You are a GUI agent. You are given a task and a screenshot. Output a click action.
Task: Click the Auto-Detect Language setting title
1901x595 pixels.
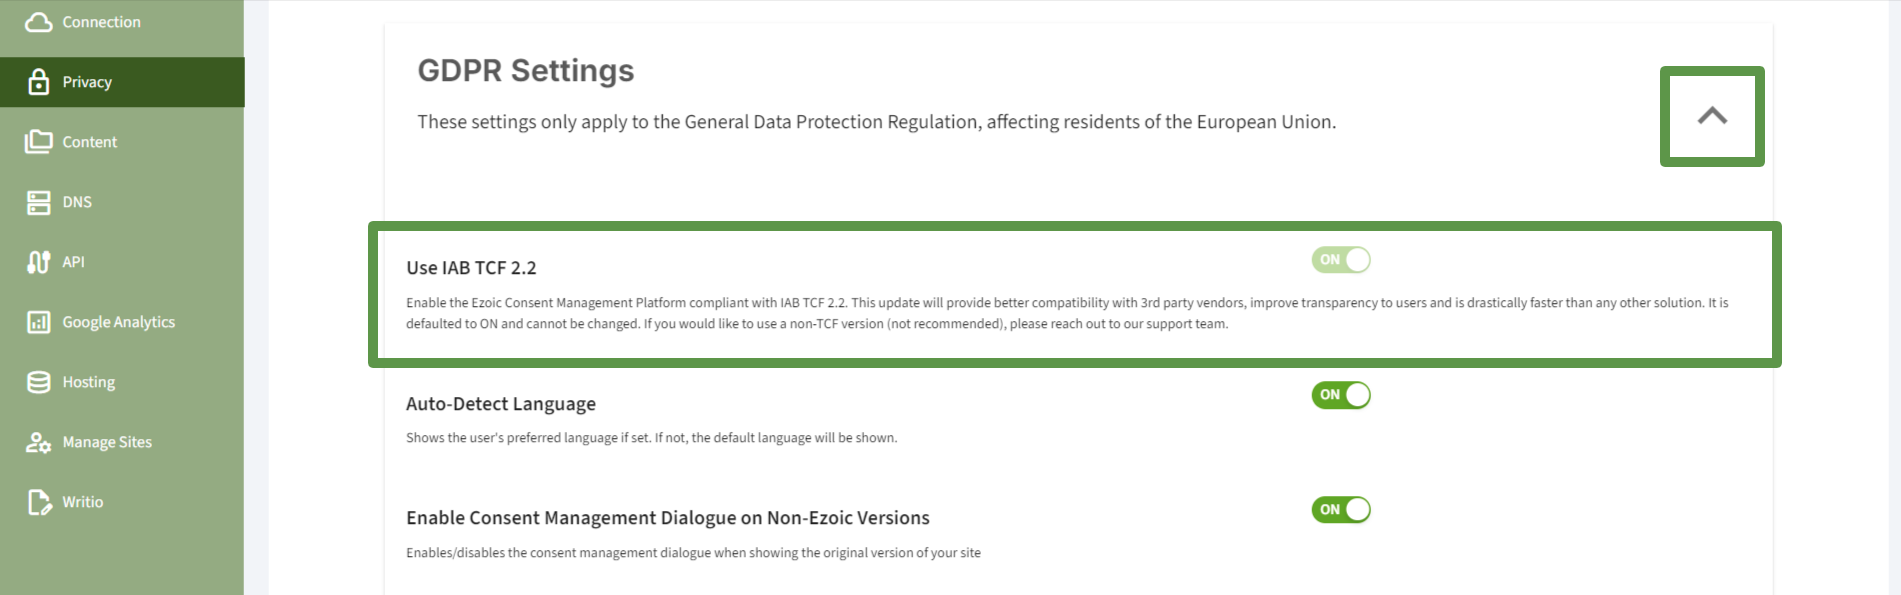pyautogui.click(x=500, y=404)
